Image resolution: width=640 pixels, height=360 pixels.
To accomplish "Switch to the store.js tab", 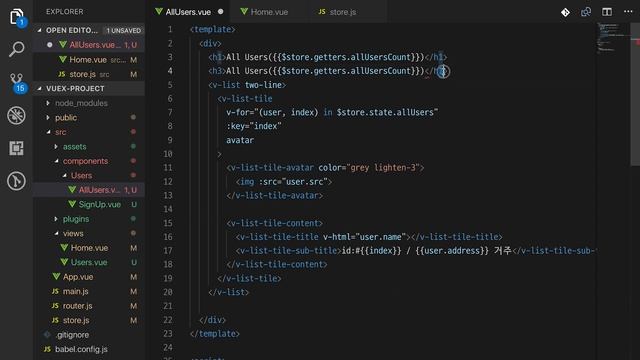I will (342, 12).
